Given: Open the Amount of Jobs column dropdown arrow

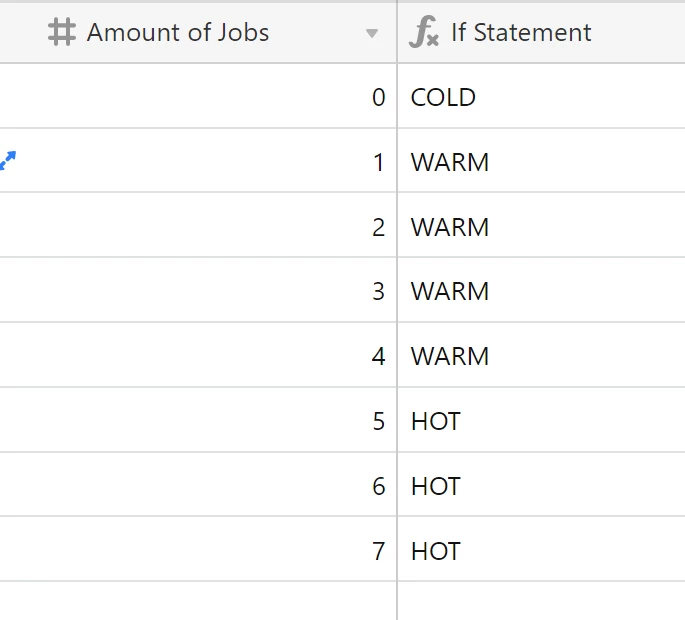Looking at the screenshot, I should (372, 33).
